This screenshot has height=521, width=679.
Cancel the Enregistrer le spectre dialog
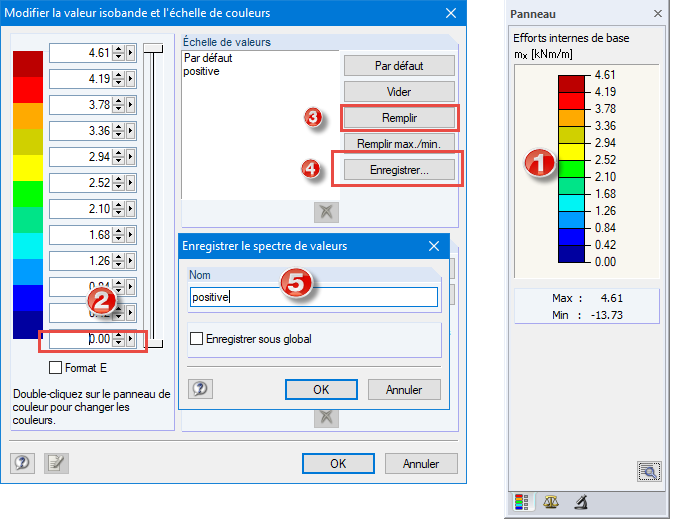[x=404, y=390]
